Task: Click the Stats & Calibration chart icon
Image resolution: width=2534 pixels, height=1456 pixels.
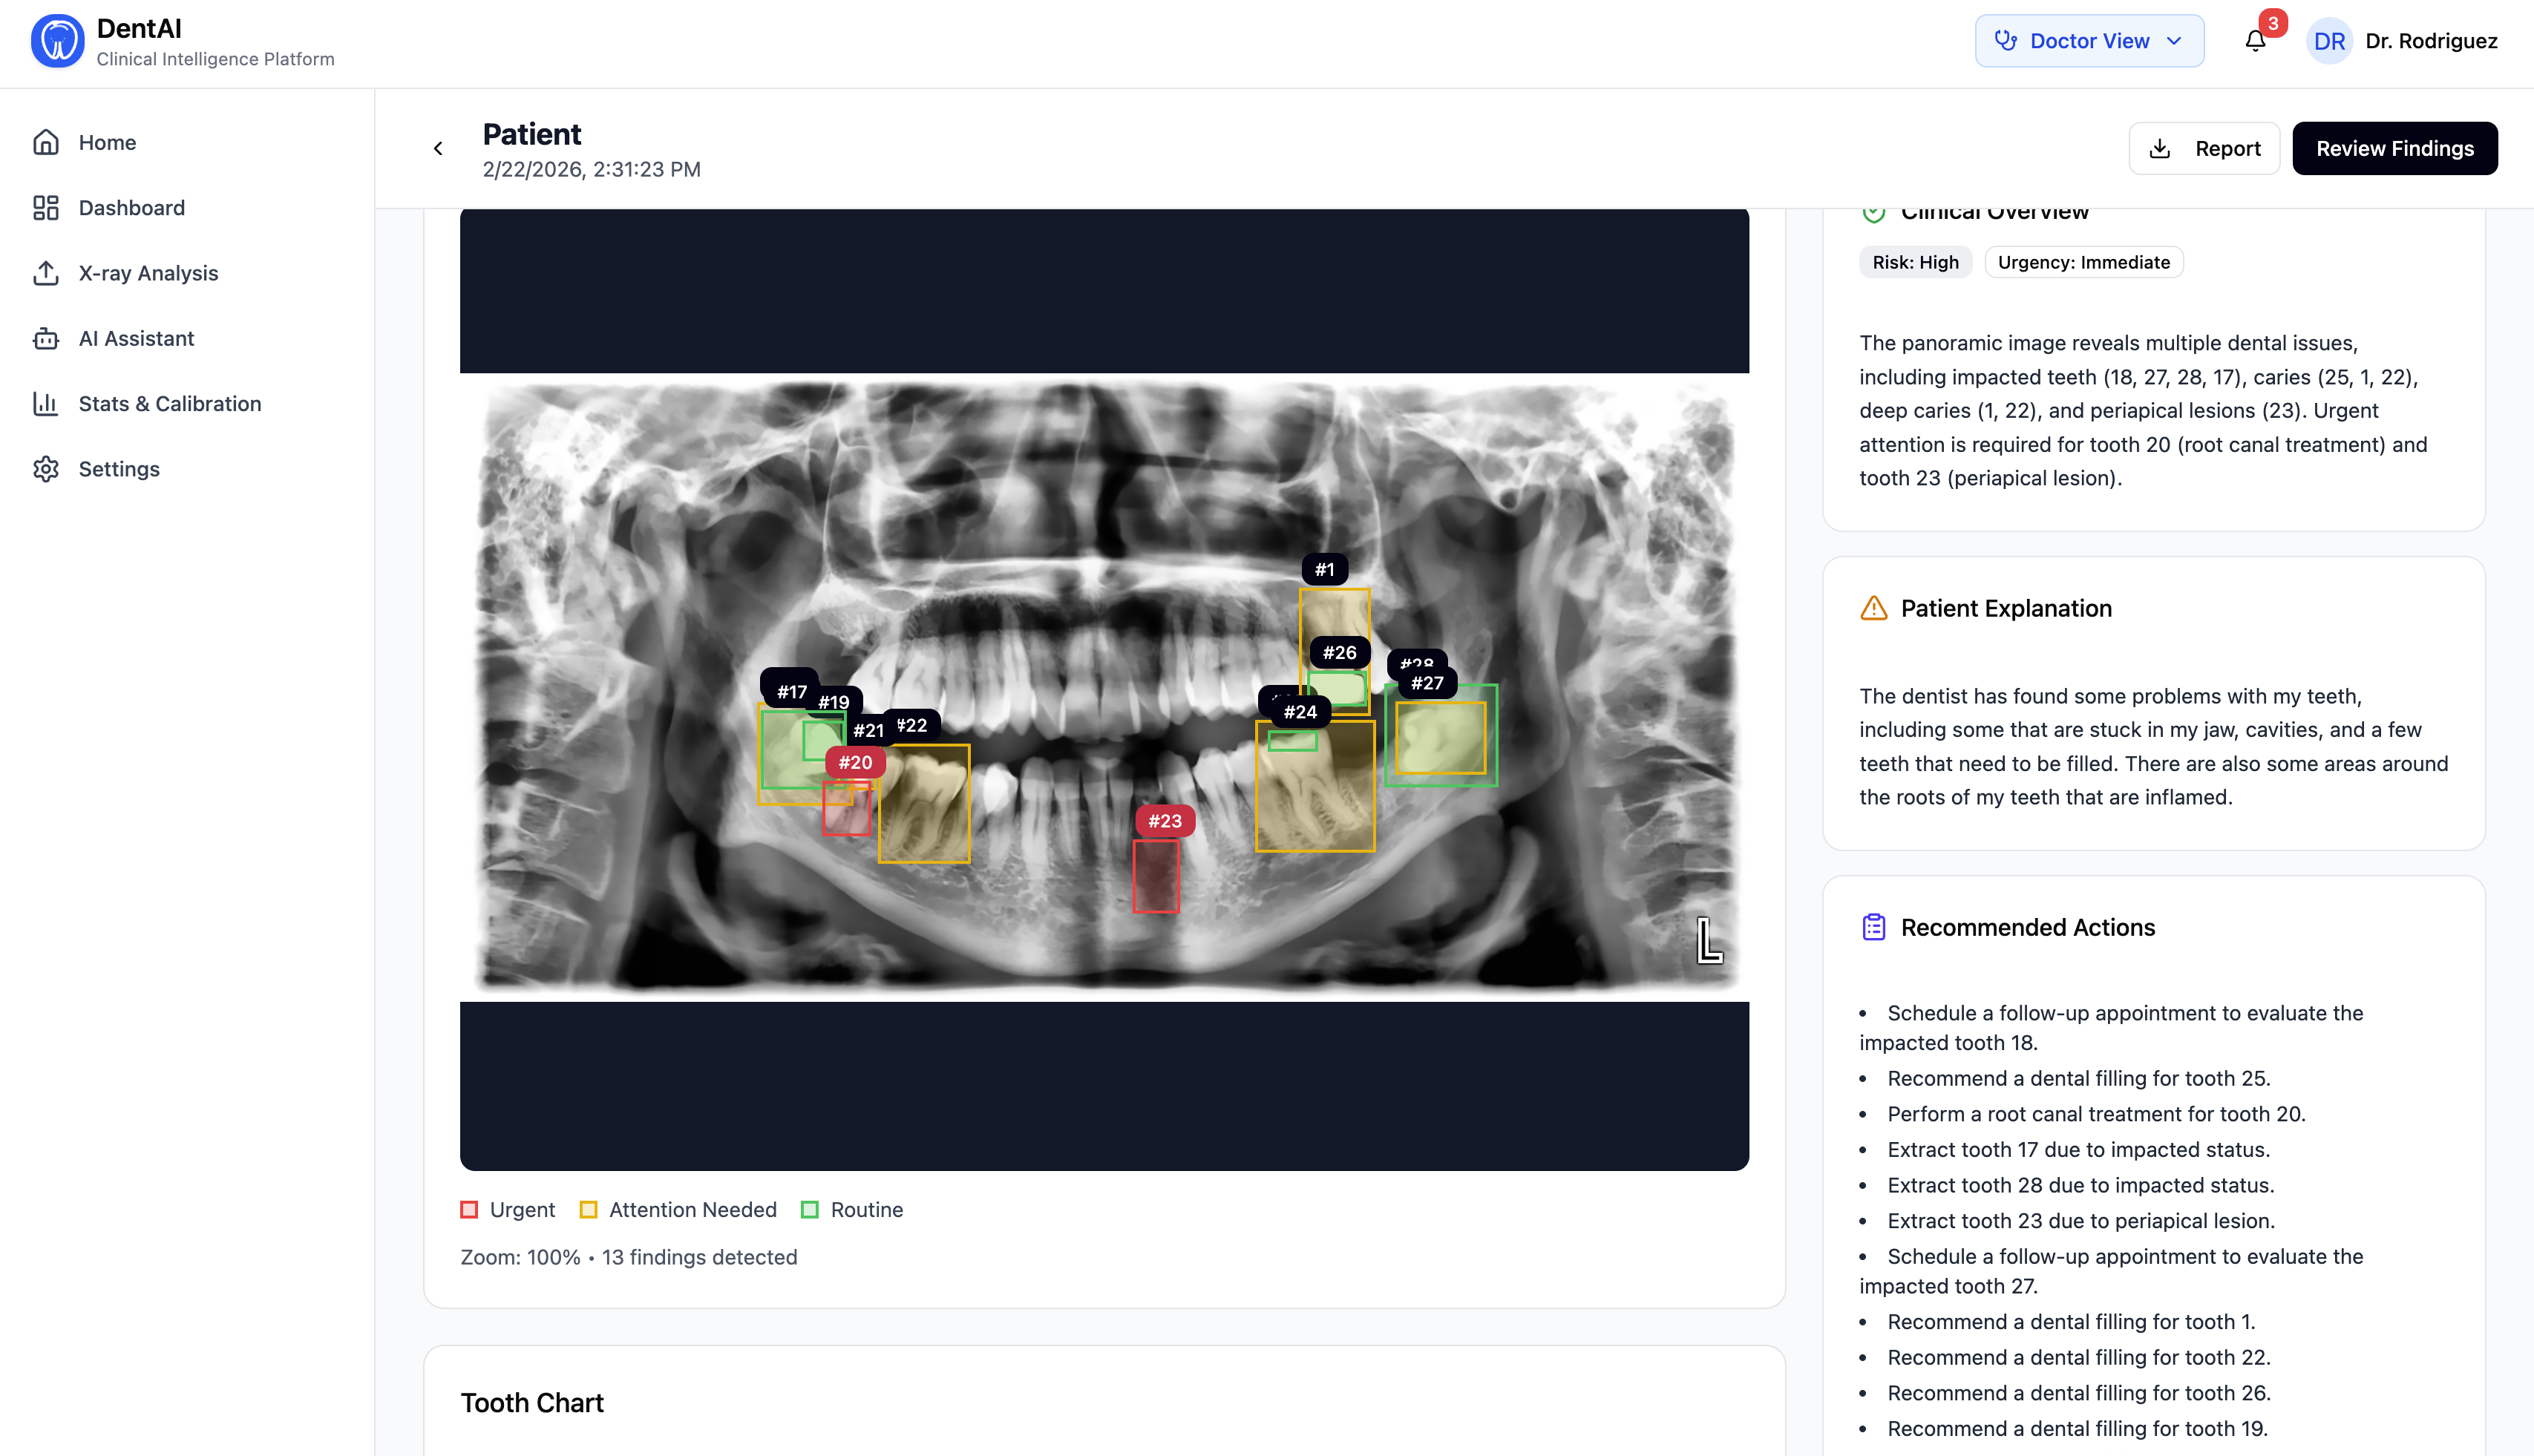Action: (x=46, y=404)
